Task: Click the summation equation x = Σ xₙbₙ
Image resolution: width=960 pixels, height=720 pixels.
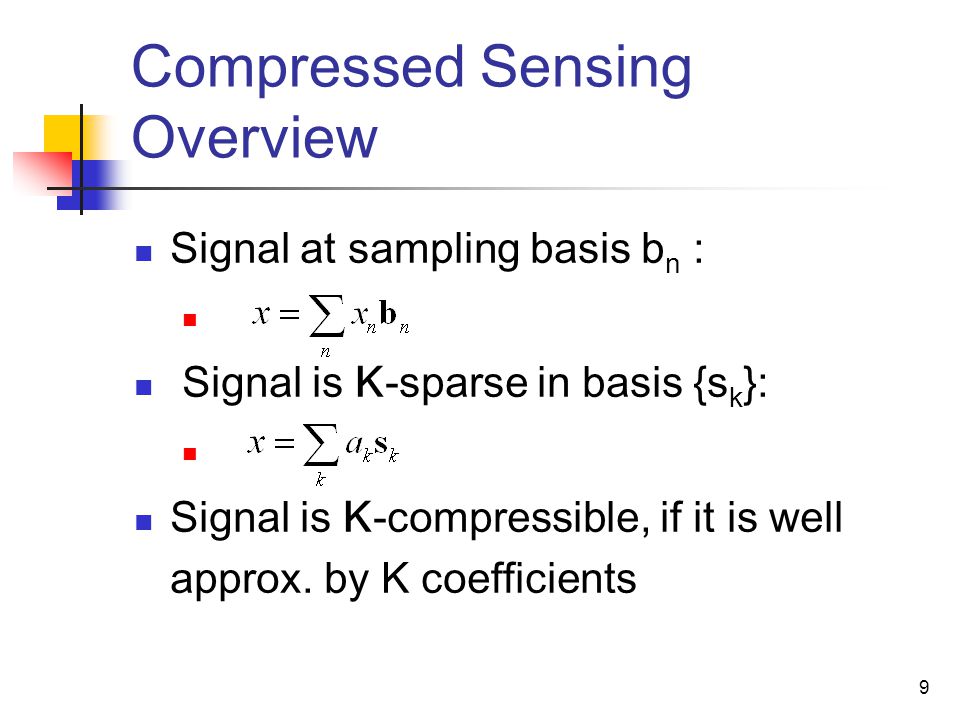Action: coord(331,326)
